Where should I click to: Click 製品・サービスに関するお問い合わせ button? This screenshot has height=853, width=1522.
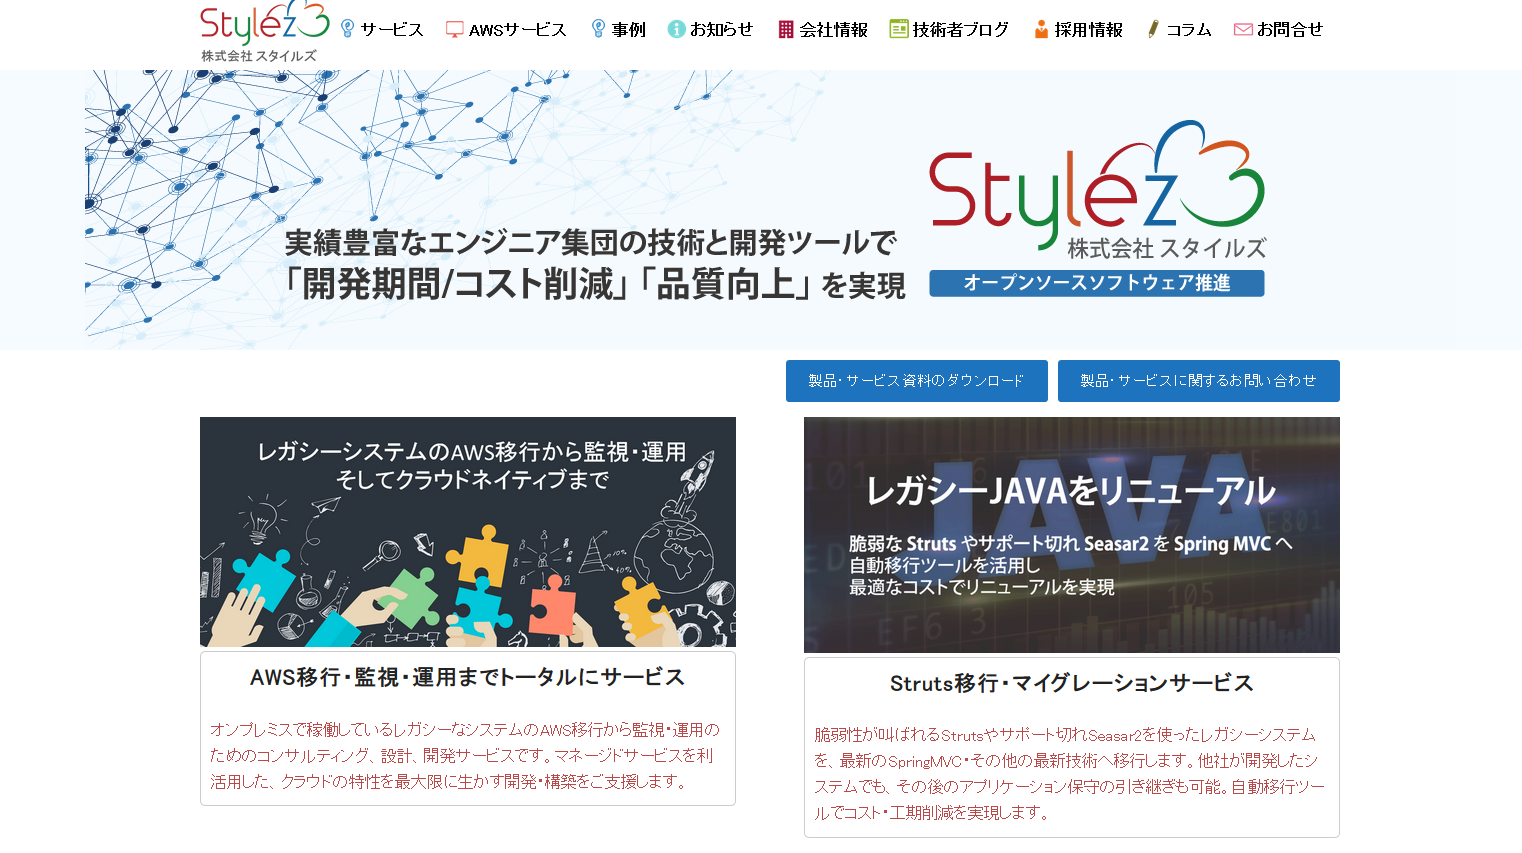(x=1199, y=381)
